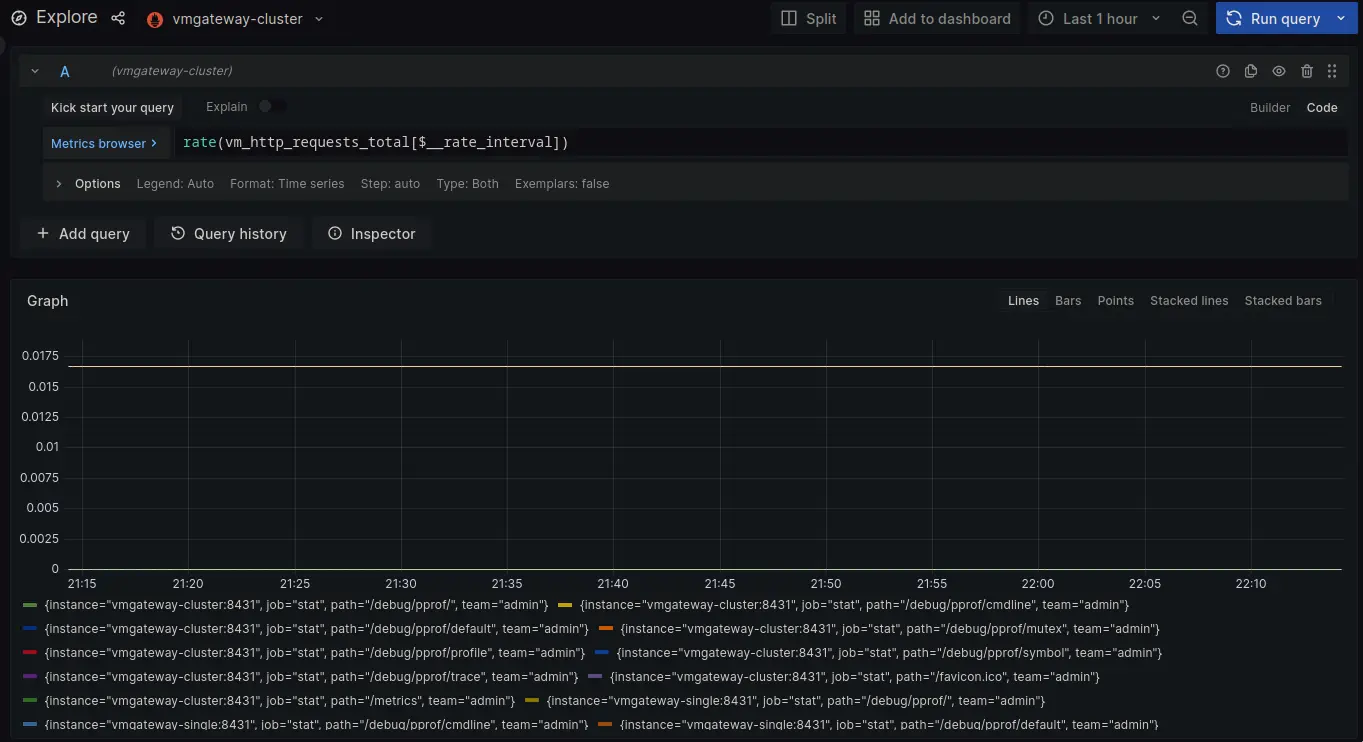Hide query A using eye icon
Image resolution: width=1363 pixels, height=742 pixels.
(x=1278, y=71)
